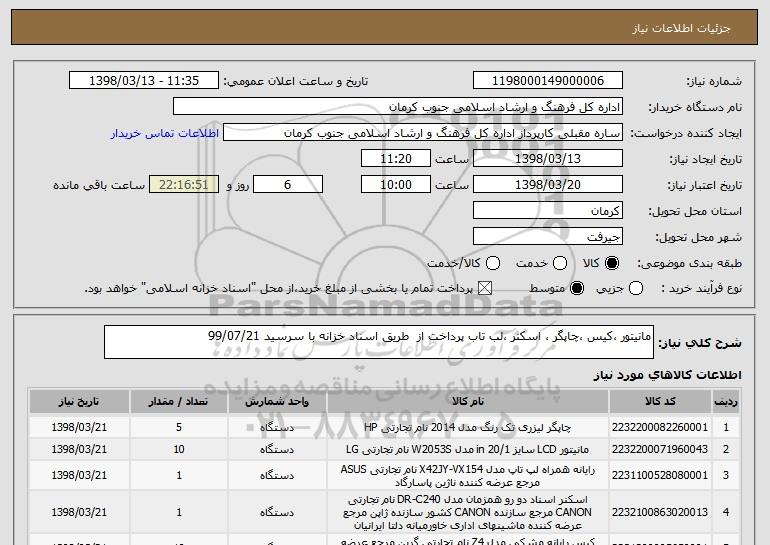Click need creation date field 1398/03/13
The width and height of the screenshot is (770, 545).
point(548,159)
